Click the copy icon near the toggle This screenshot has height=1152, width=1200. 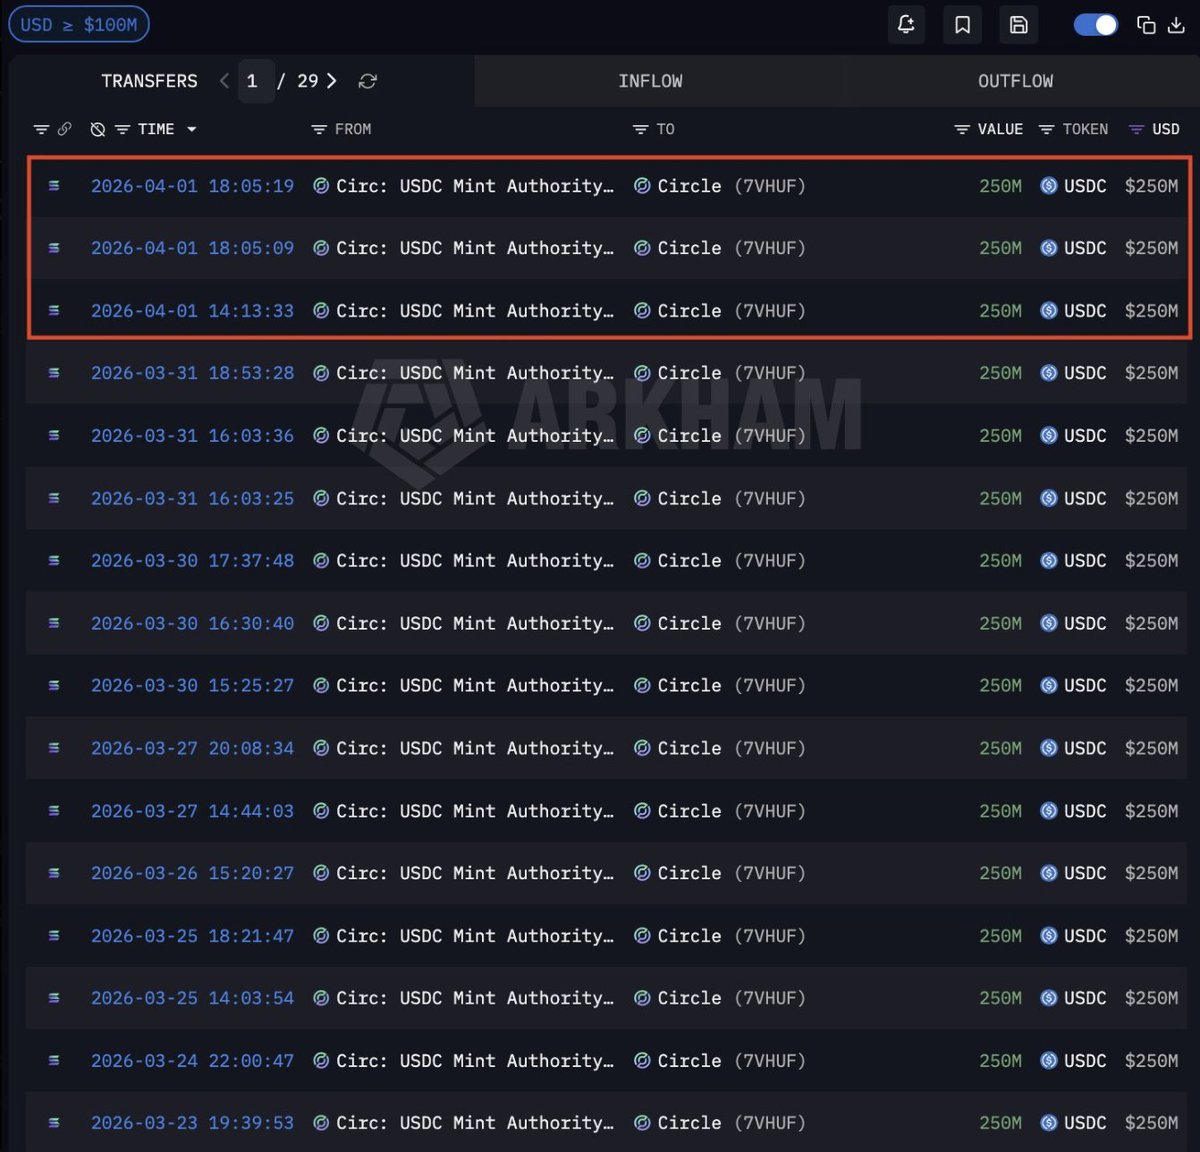[1146, 25]
